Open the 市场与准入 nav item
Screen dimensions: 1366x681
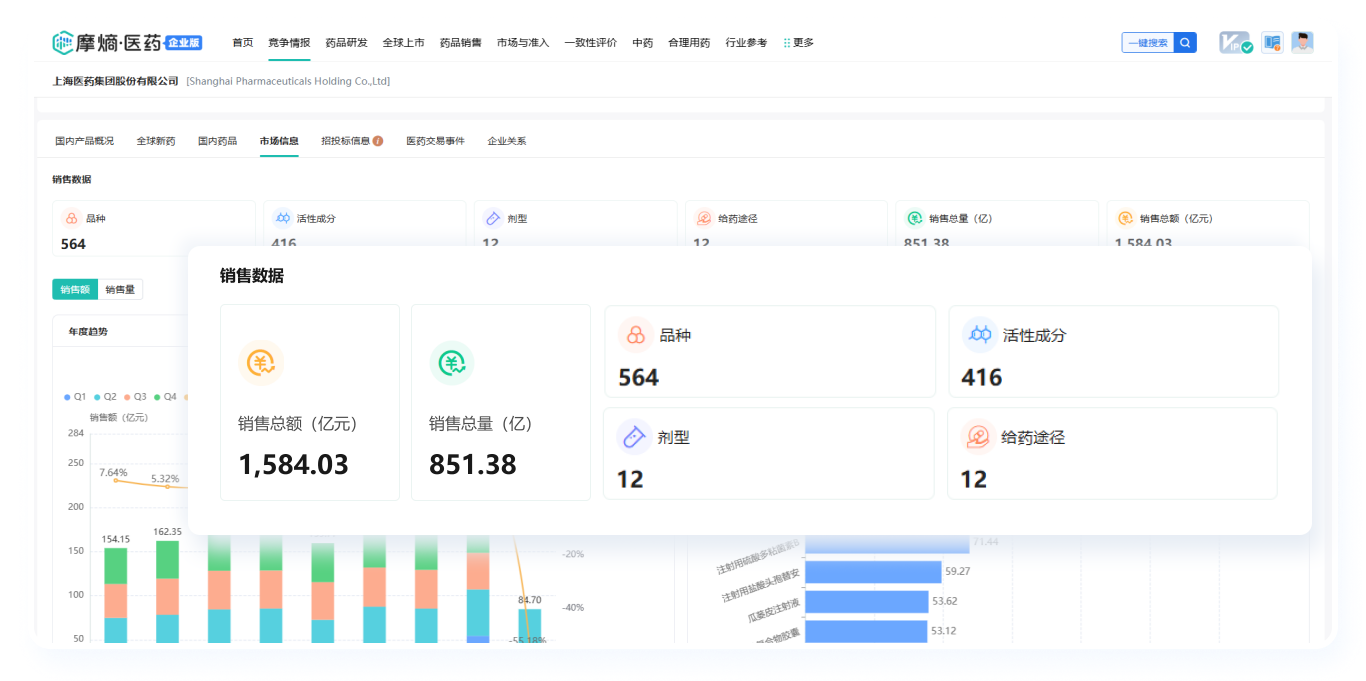pyautogui.click(x=523, y=43)
